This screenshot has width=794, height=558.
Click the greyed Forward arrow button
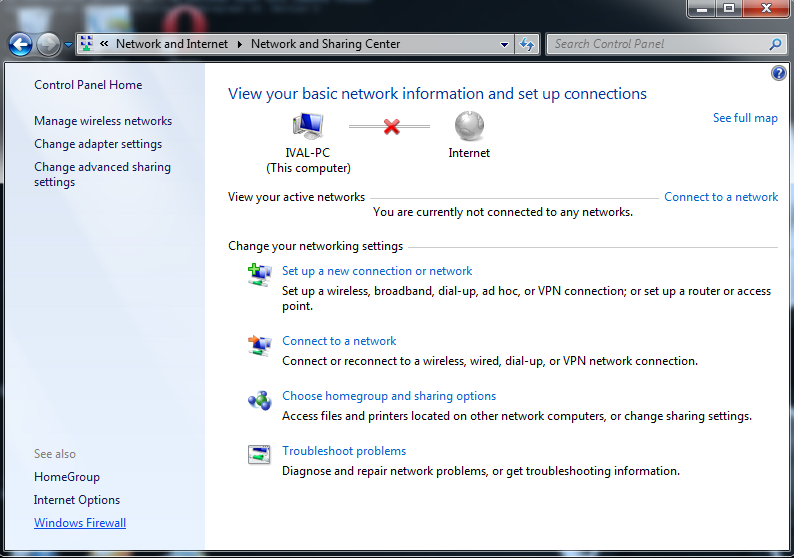[49, 45]
